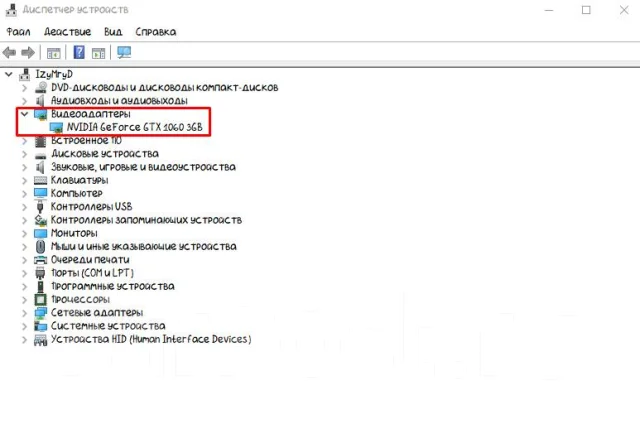Open the Действие menu
The image size is (640, 448).
click(x=67, y=32)
